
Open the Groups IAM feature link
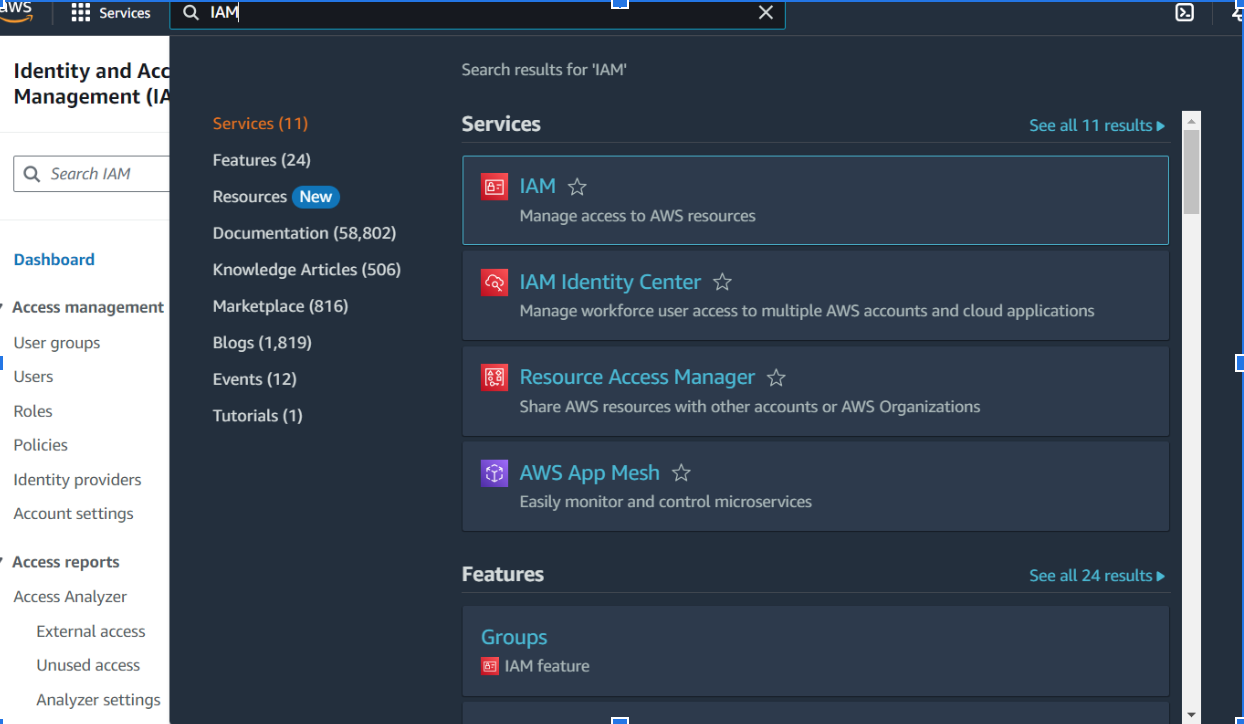point(514,637)
